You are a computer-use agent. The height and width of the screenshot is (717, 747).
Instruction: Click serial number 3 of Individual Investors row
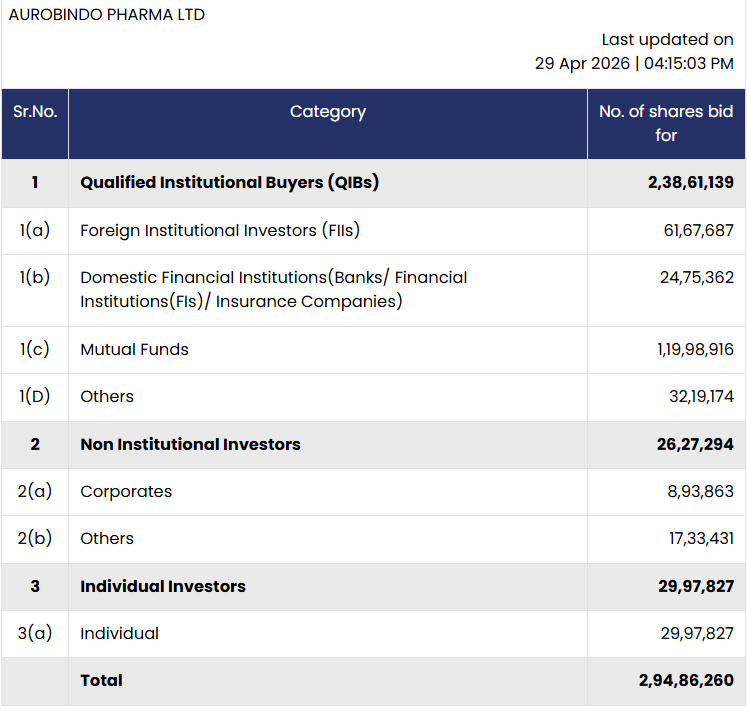click(35, 586)
